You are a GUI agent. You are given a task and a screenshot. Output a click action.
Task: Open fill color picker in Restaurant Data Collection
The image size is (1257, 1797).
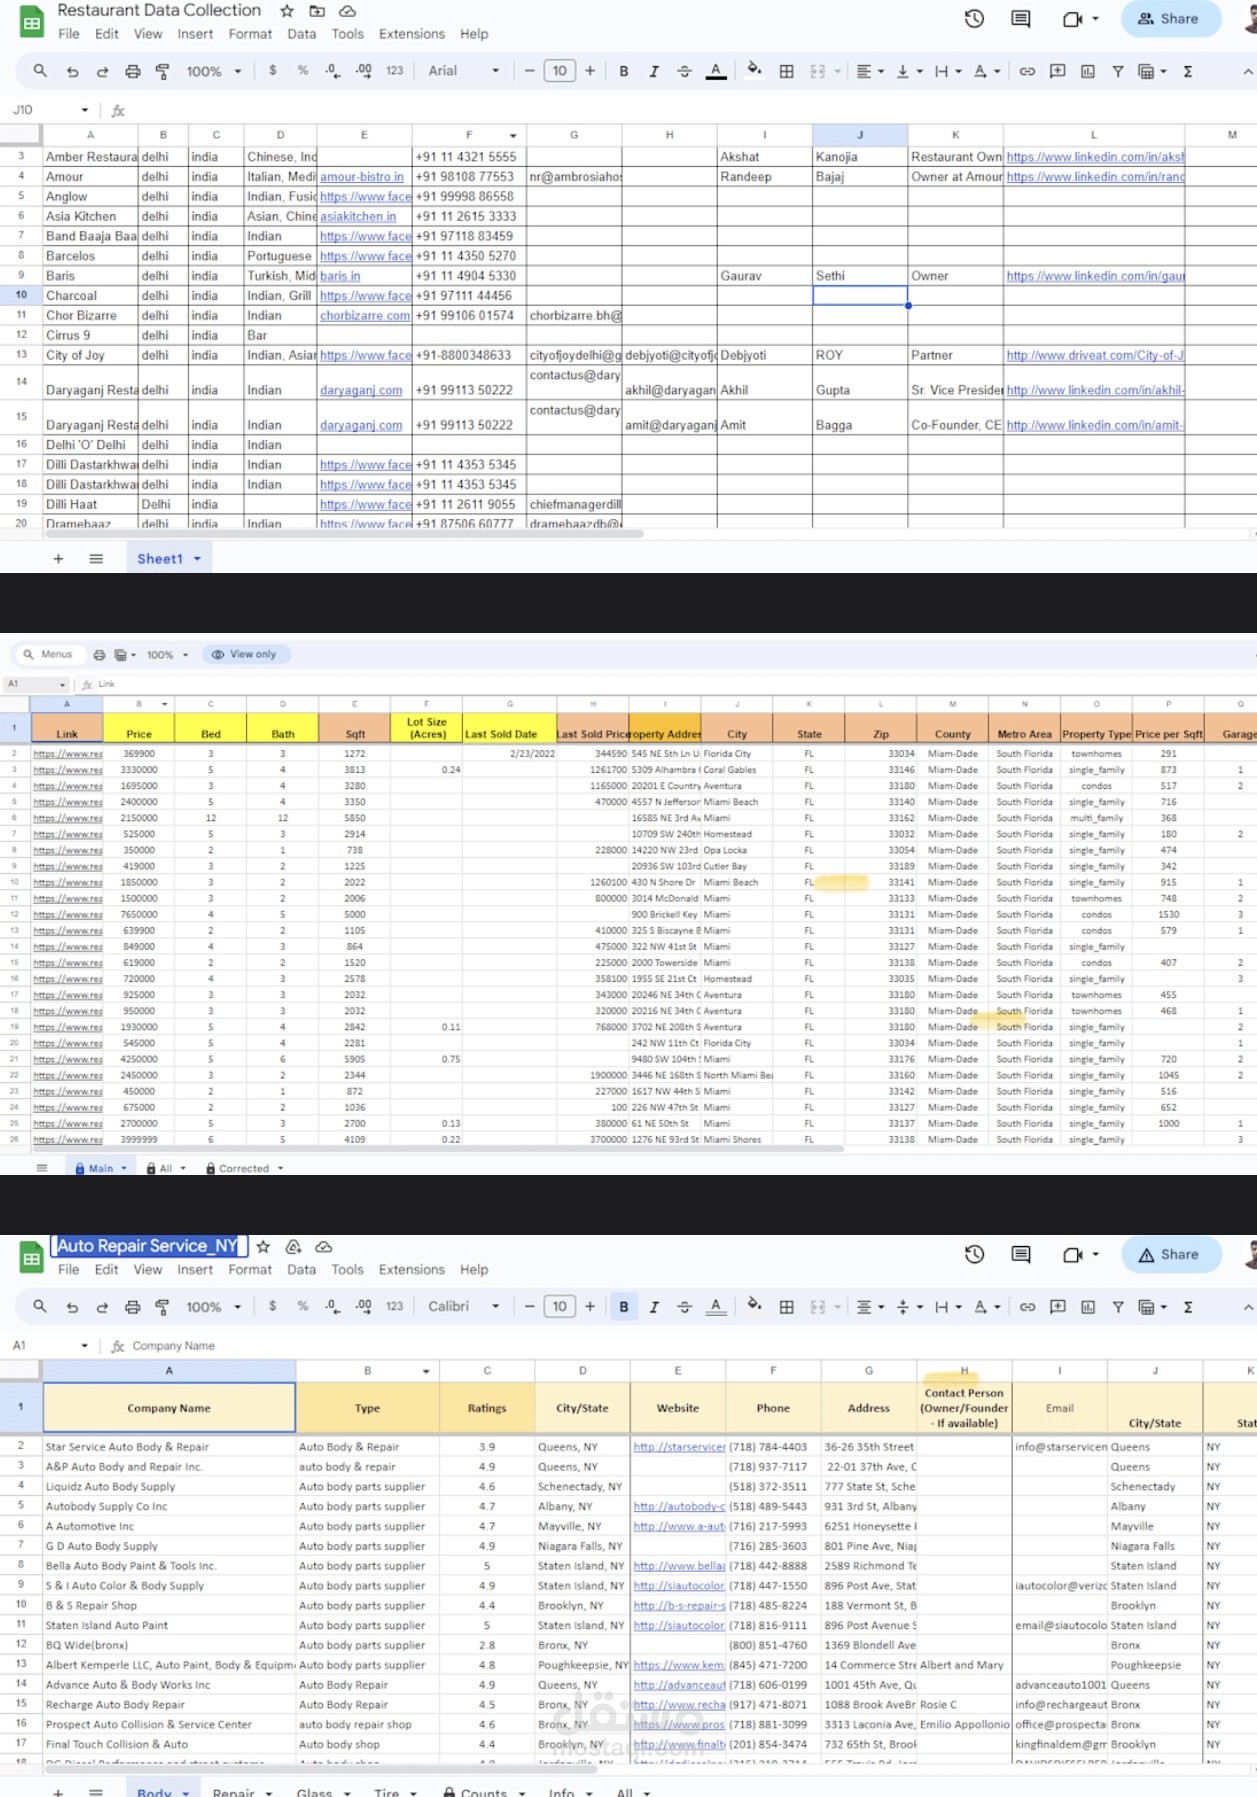(755, 71)
